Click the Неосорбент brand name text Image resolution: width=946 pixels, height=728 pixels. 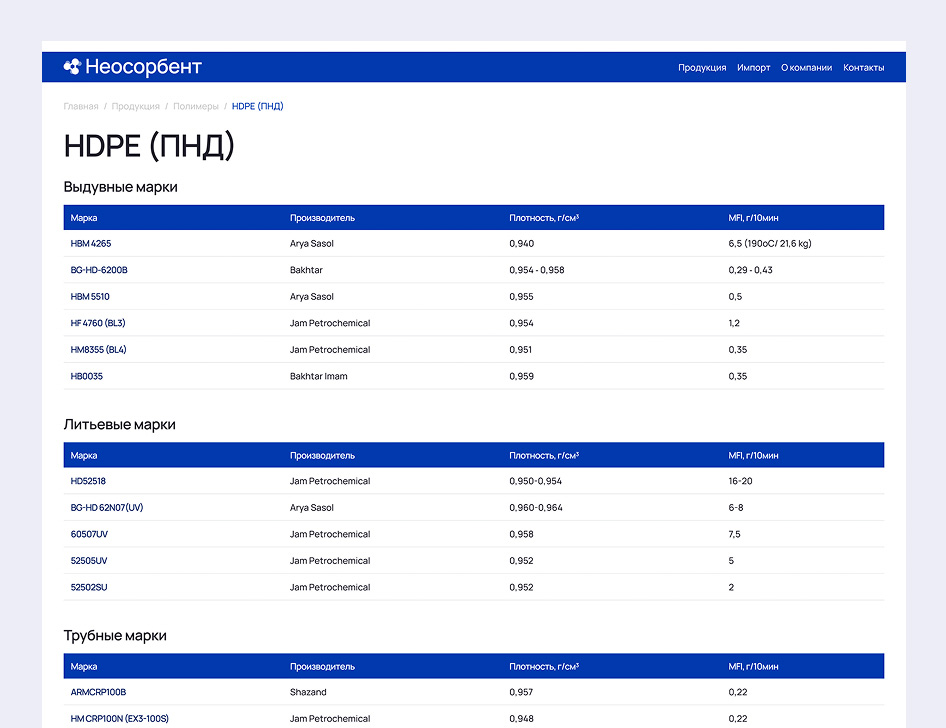pyautogui.click(x=143, y=67)
